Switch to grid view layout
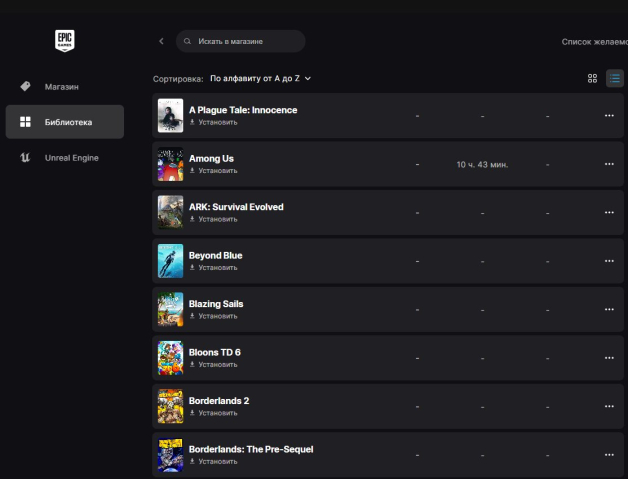Viewport: 628px width, 479px height. 592,78
